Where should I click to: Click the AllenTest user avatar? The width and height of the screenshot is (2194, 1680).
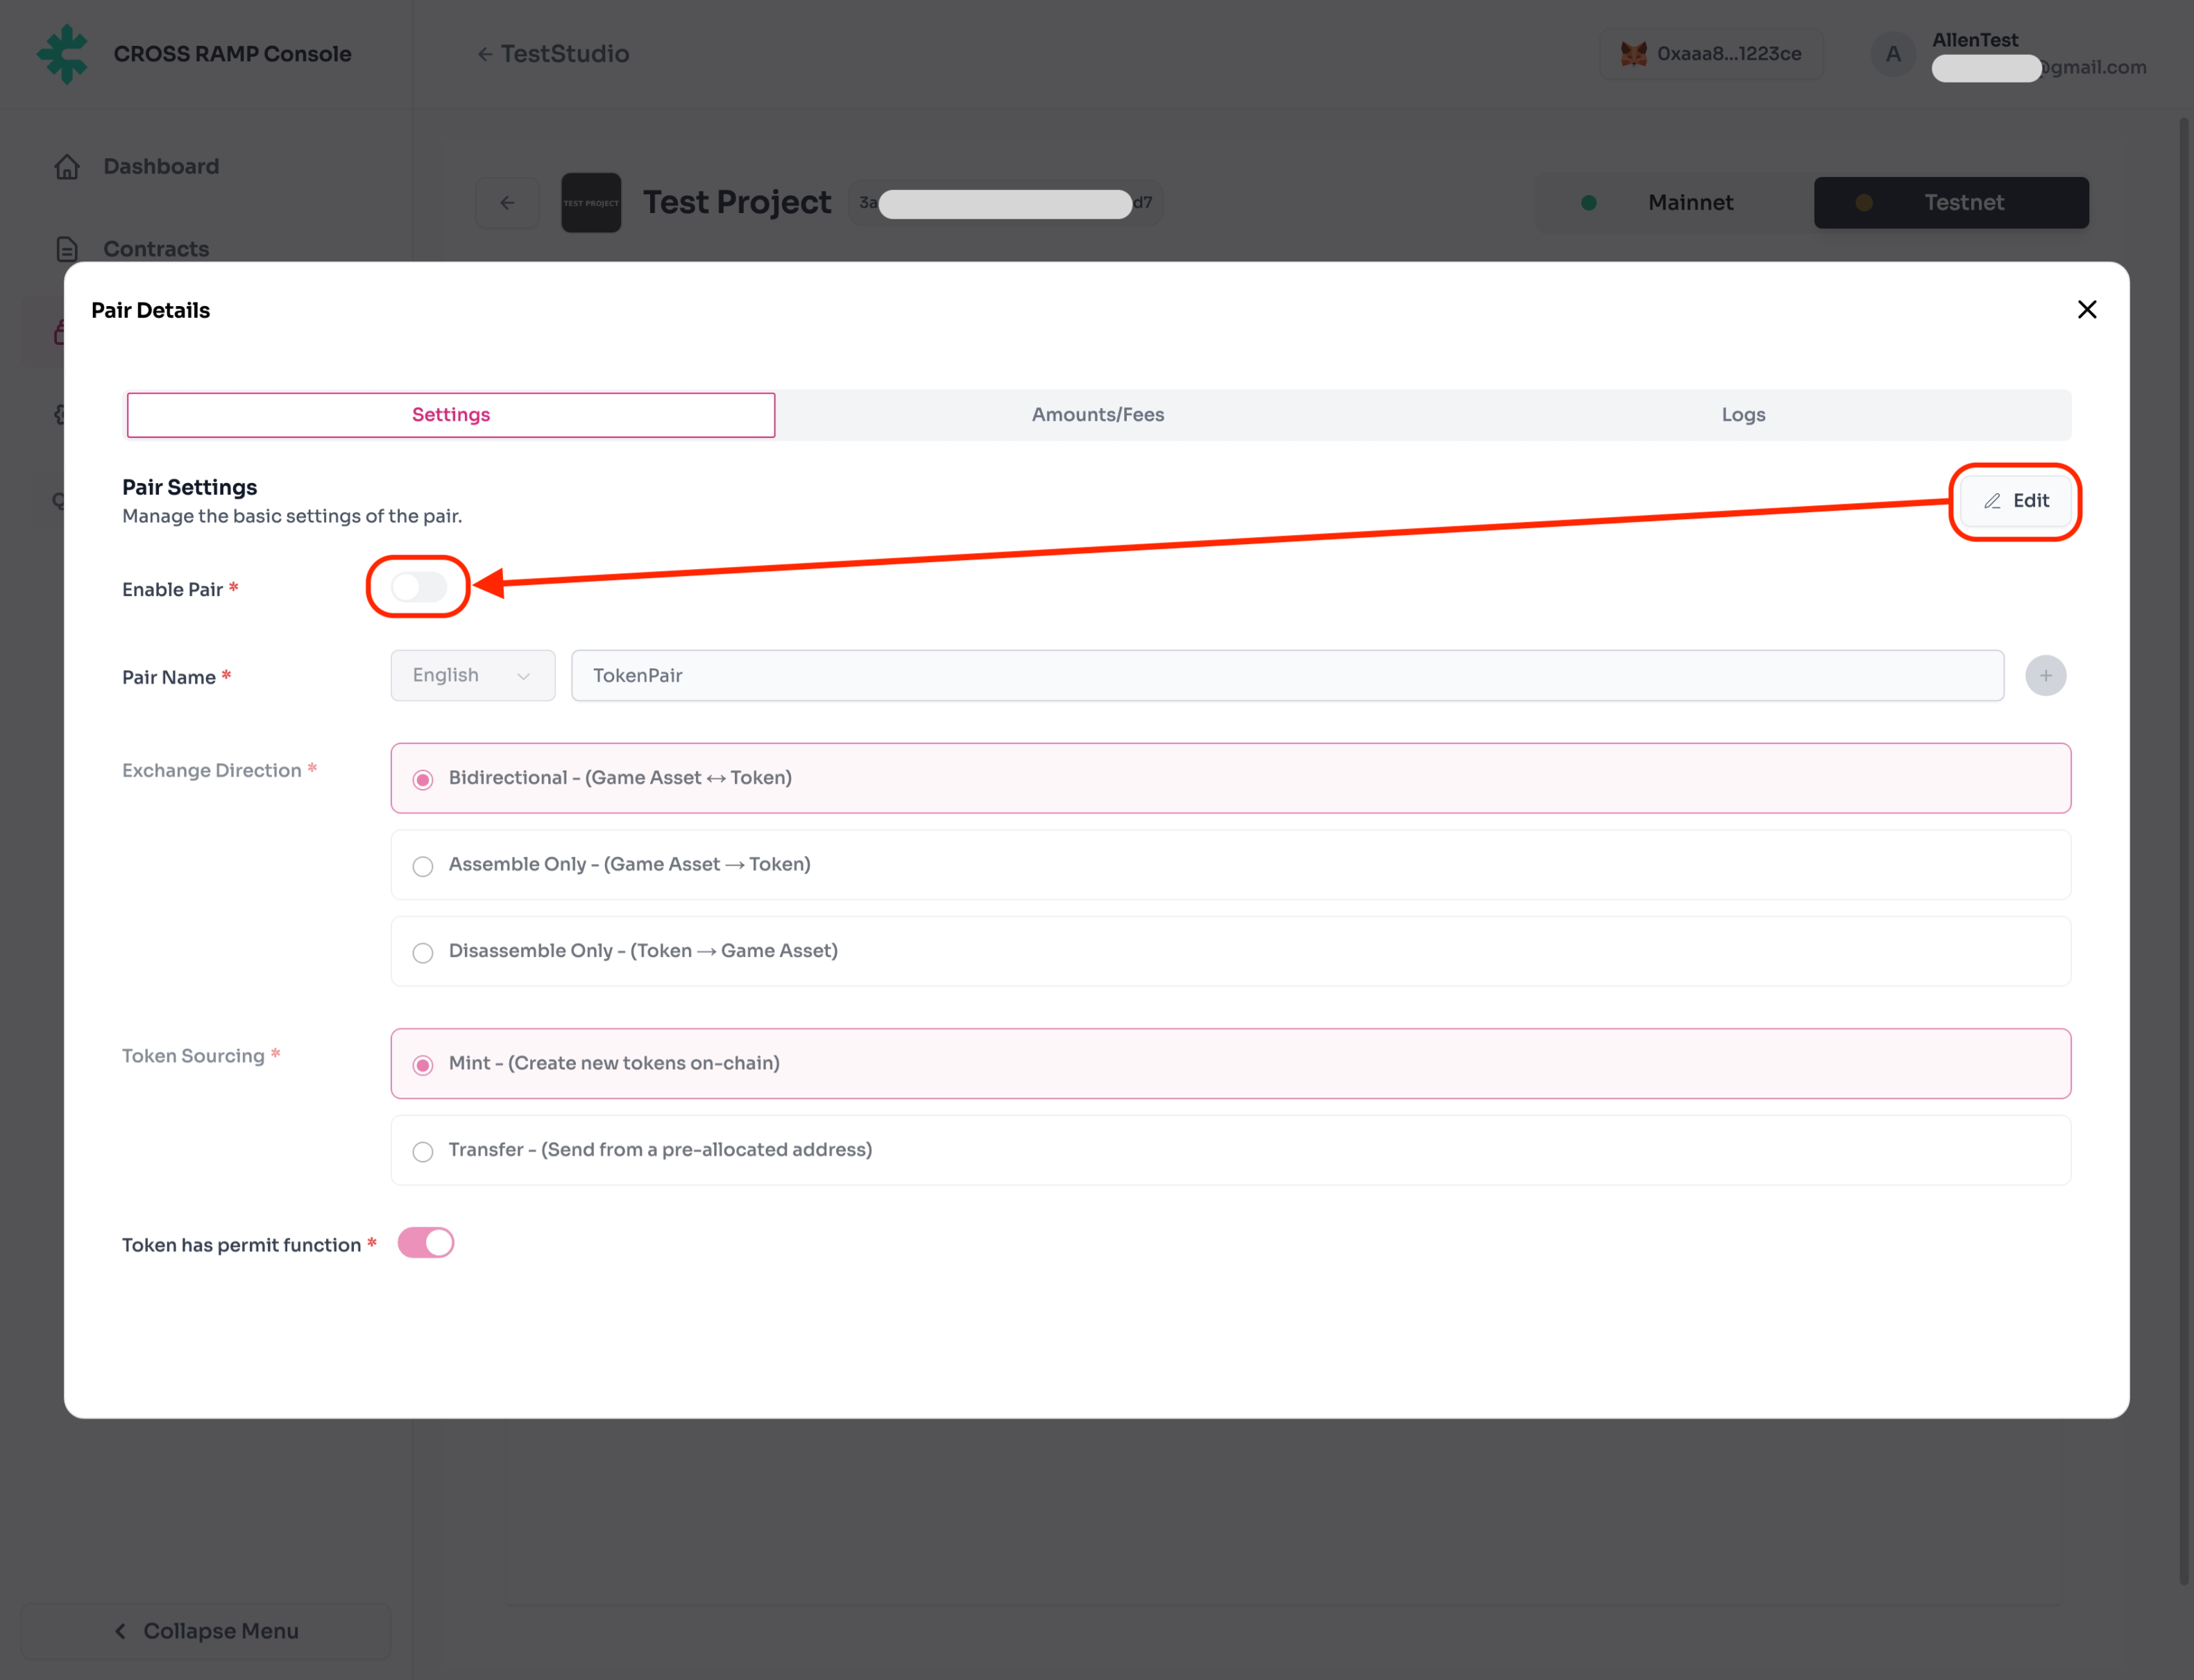click(x=1892, y=54)
